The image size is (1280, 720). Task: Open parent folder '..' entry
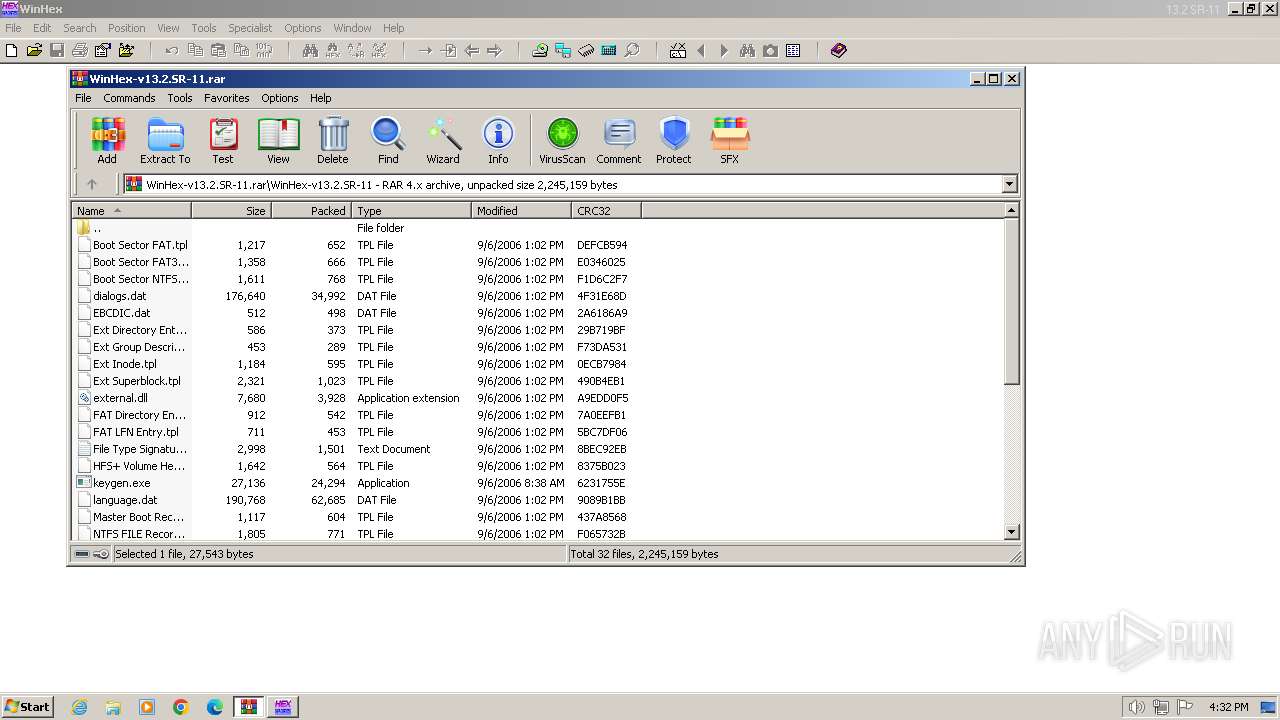point(96,228)
